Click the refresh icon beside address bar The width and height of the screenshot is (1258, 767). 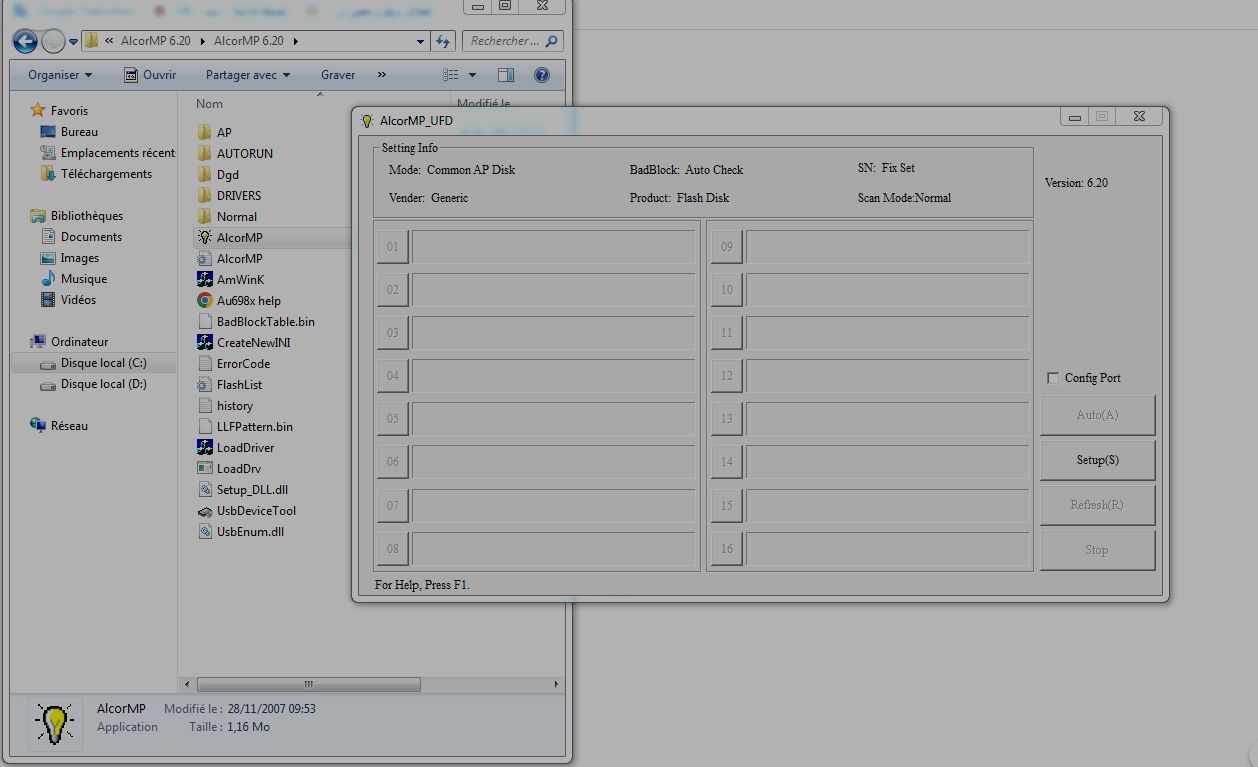pyautogui.click(x=445, y=41)
